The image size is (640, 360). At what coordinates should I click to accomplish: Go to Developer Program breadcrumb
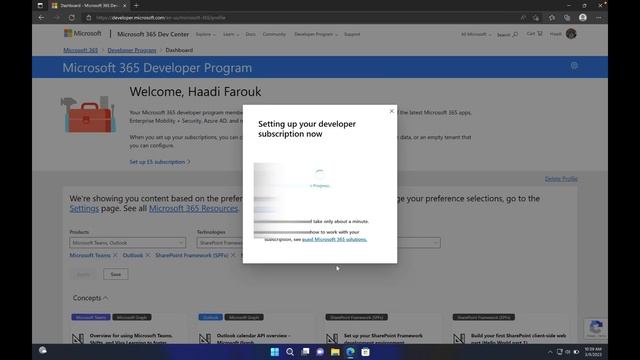[x=132, y=50]
